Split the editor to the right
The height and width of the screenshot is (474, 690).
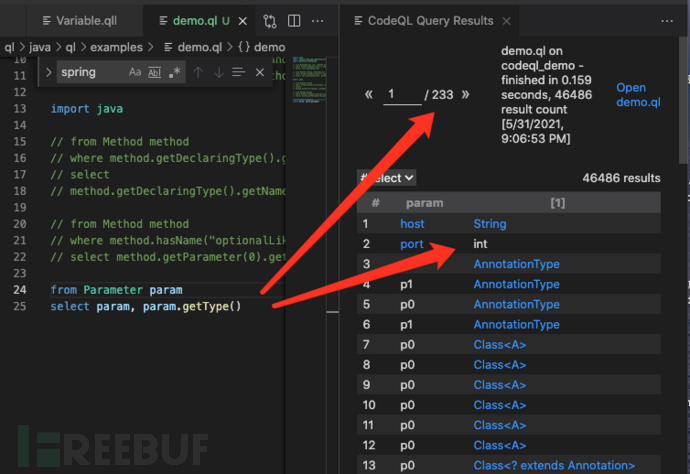294,21
